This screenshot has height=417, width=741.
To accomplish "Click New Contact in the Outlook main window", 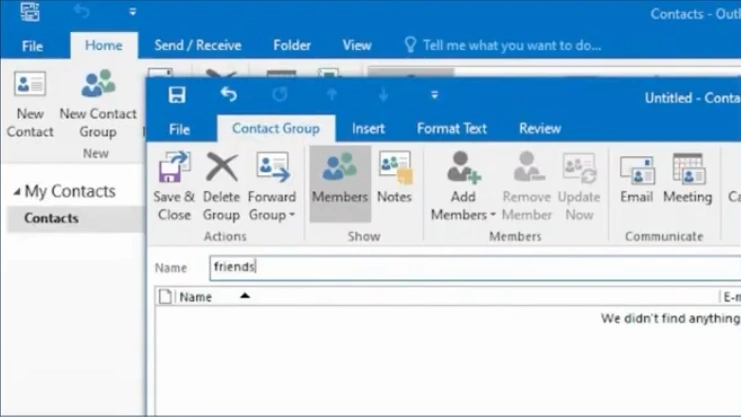I will [x=30, y=104].
